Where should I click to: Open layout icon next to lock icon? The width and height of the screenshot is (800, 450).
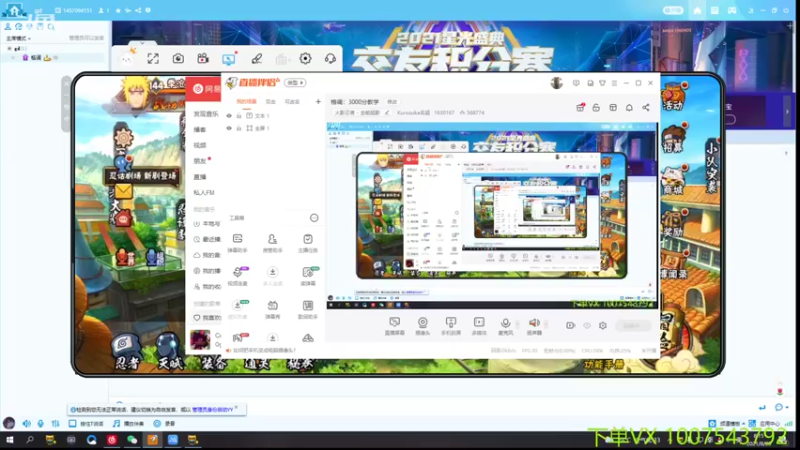[613, 108]
